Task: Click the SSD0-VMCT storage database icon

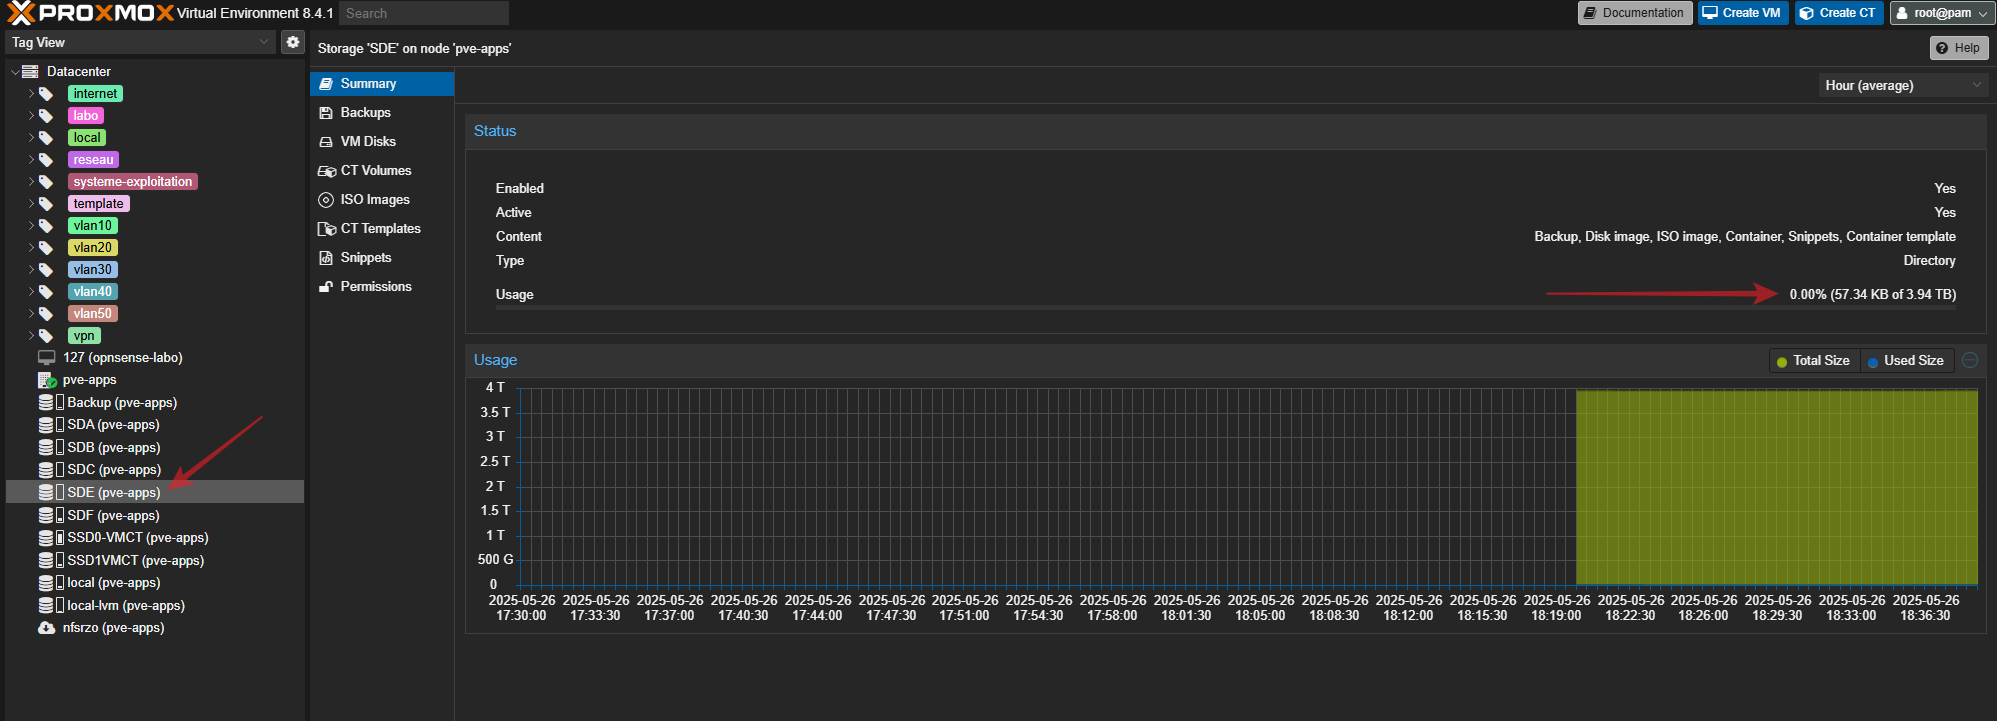Action: (46, 538)
